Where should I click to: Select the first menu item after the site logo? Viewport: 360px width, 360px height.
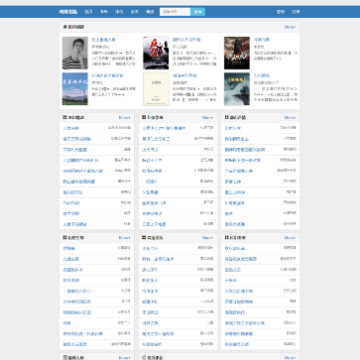click(88, 12)
